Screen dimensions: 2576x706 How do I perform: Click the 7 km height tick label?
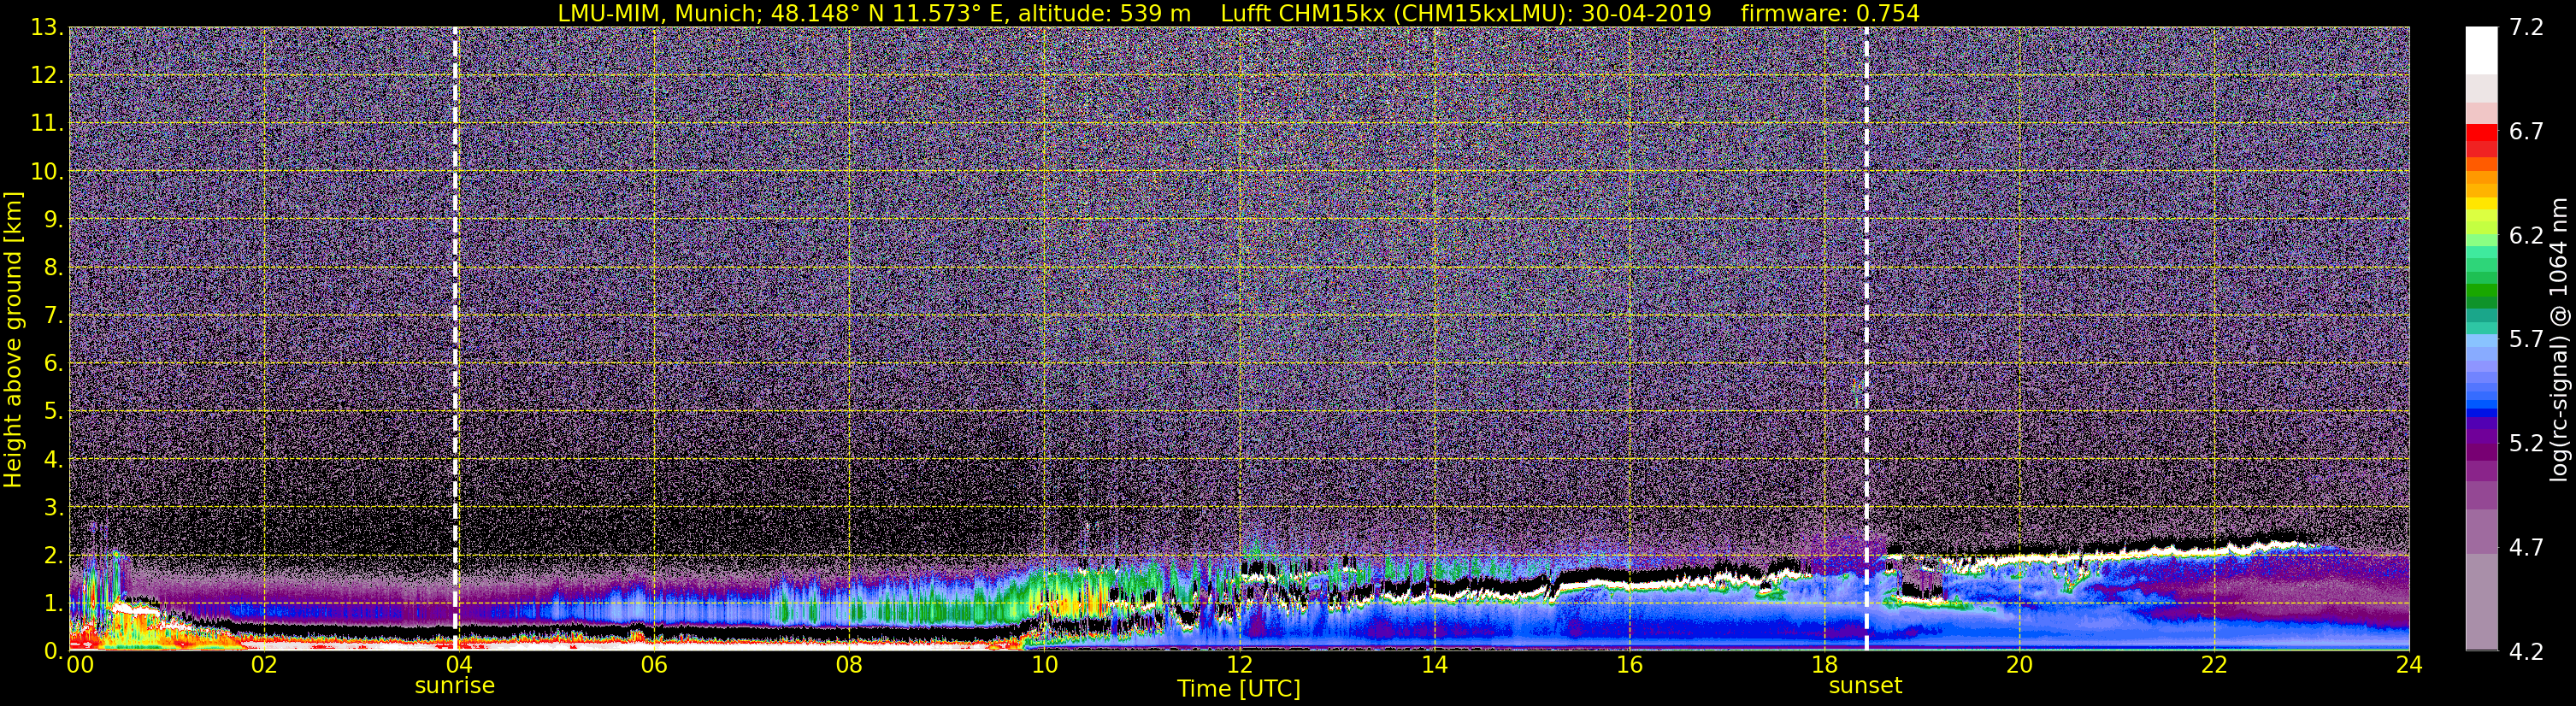tap(54, 315)
